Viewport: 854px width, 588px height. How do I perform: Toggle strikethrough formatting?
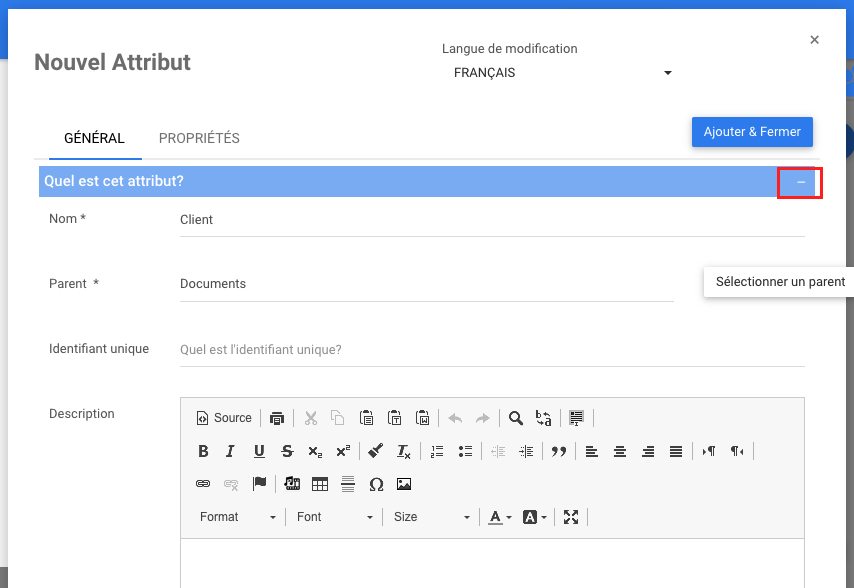click(x=287, y=451)
